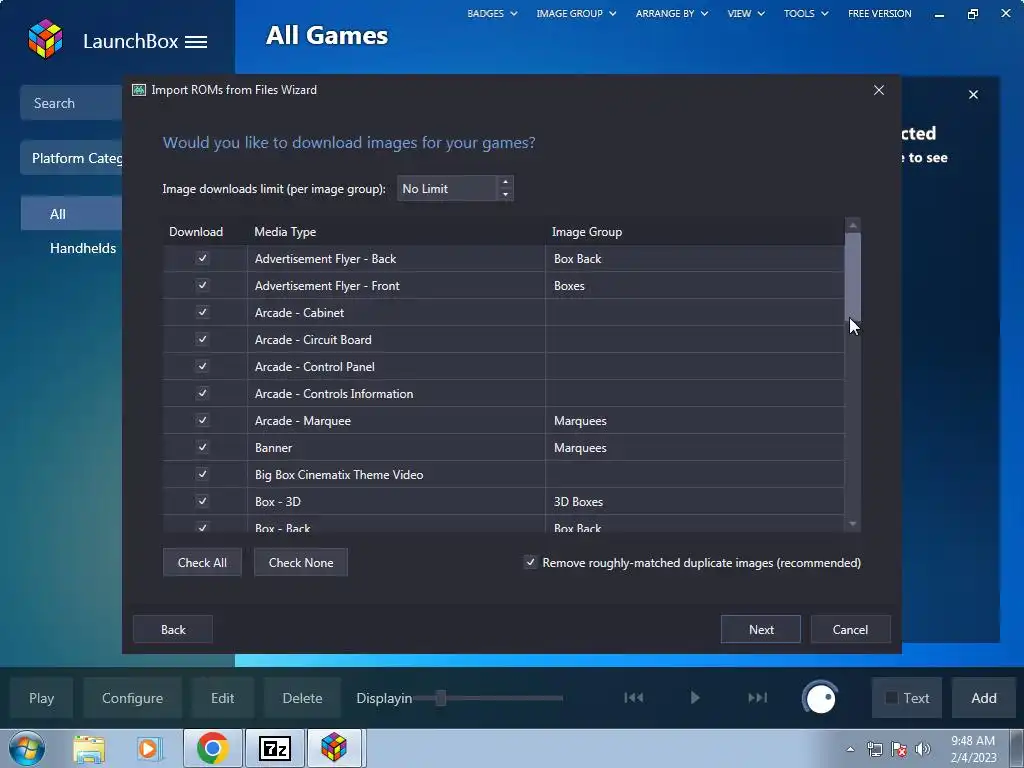The width and height of the screenshot is (1024, 768).
Task: Click the network tray icon
Action: coord(874,749)
